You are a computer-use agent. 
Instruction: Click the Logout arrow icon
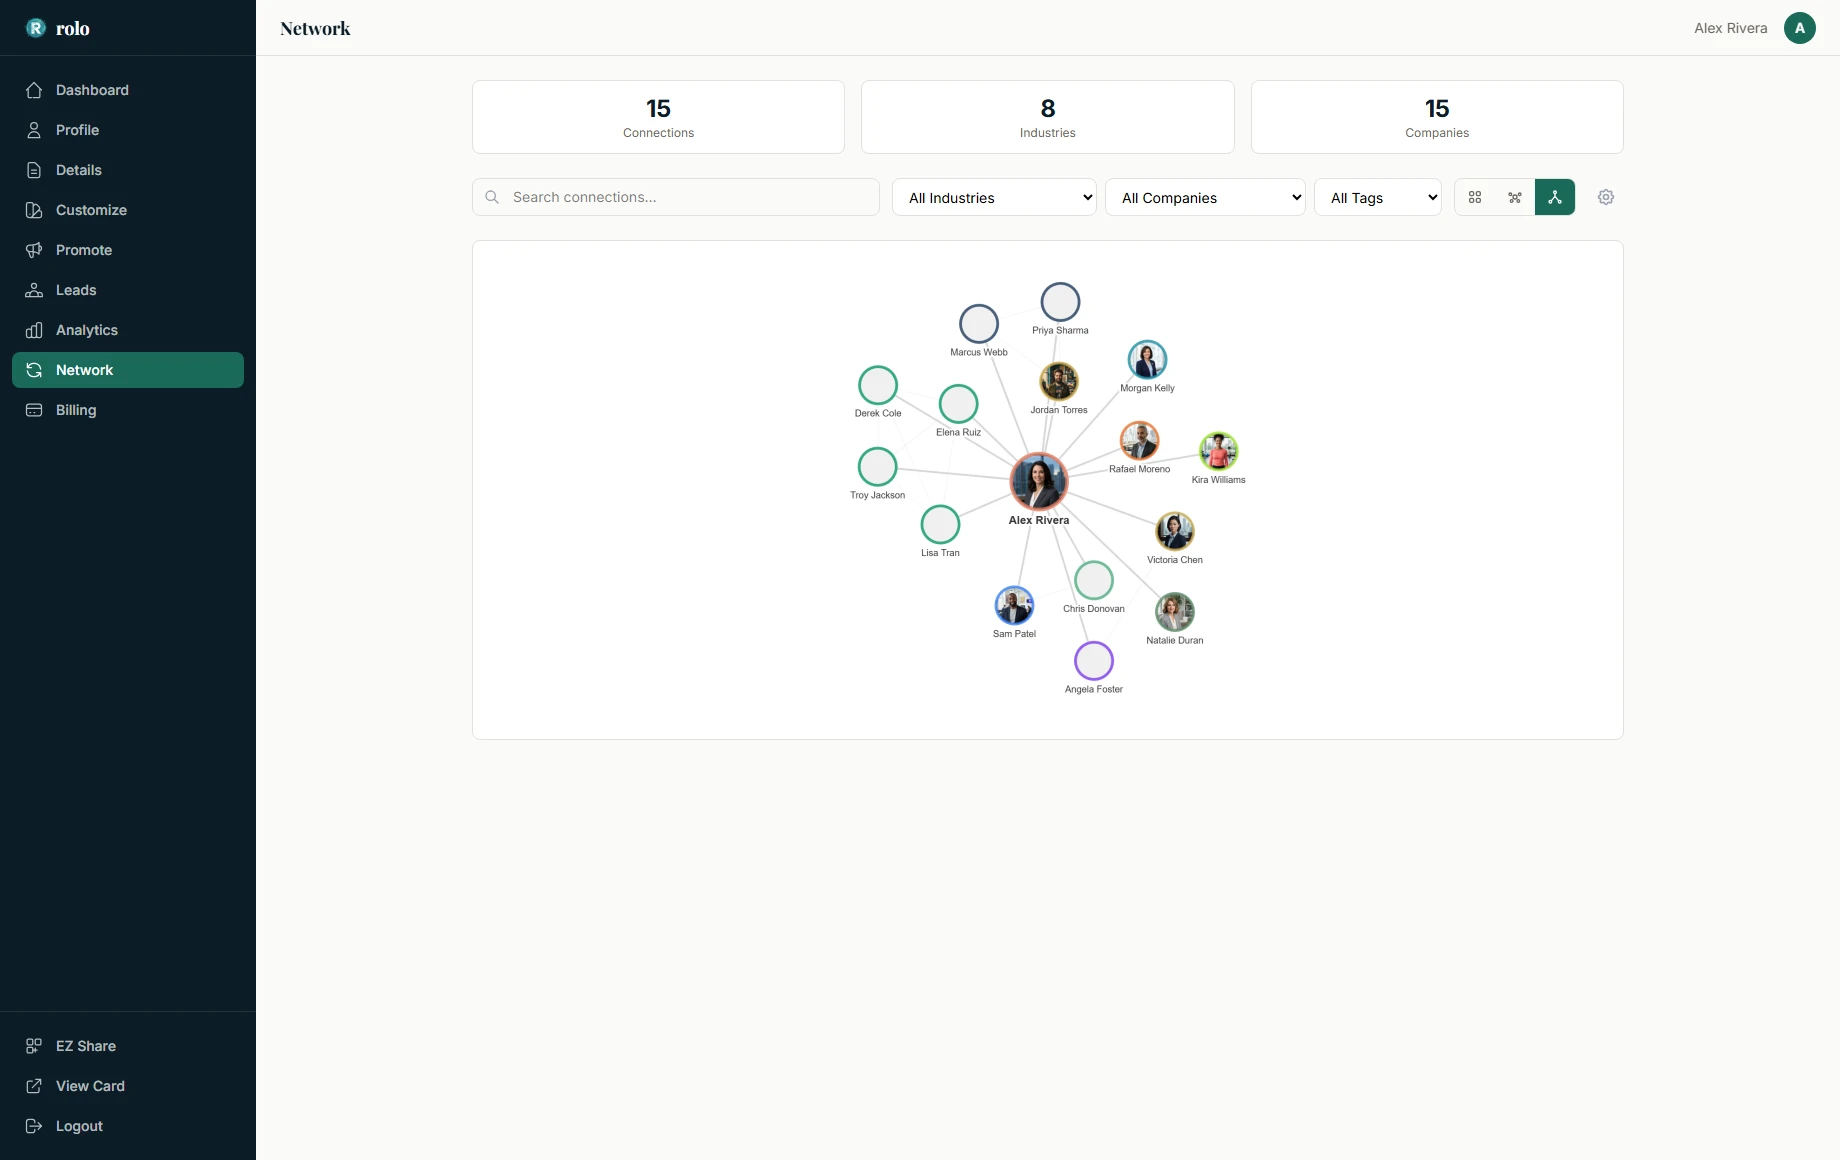pos(34,1126)
